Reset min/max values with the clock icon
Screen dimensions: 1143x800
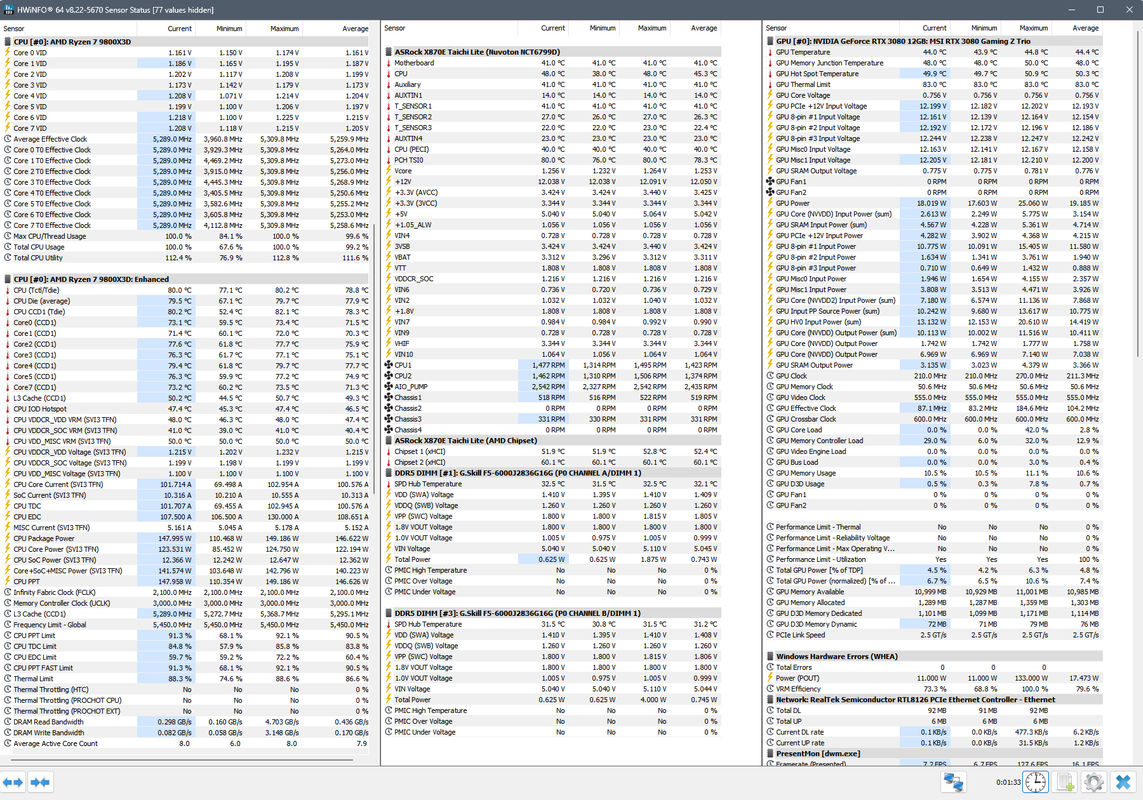point(1035,782)
